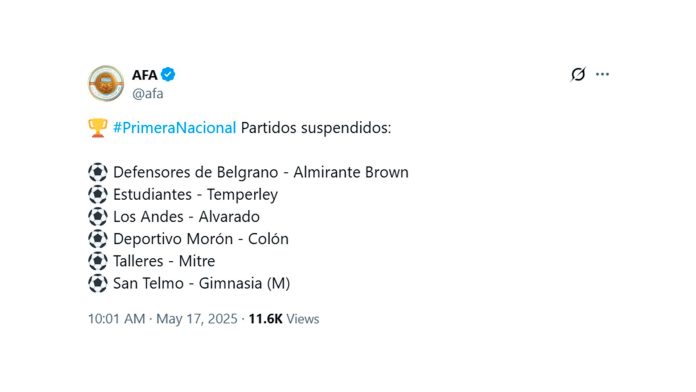Click the May 17, 2025 date
The image size is (696, 392).
tap(197, 319)
